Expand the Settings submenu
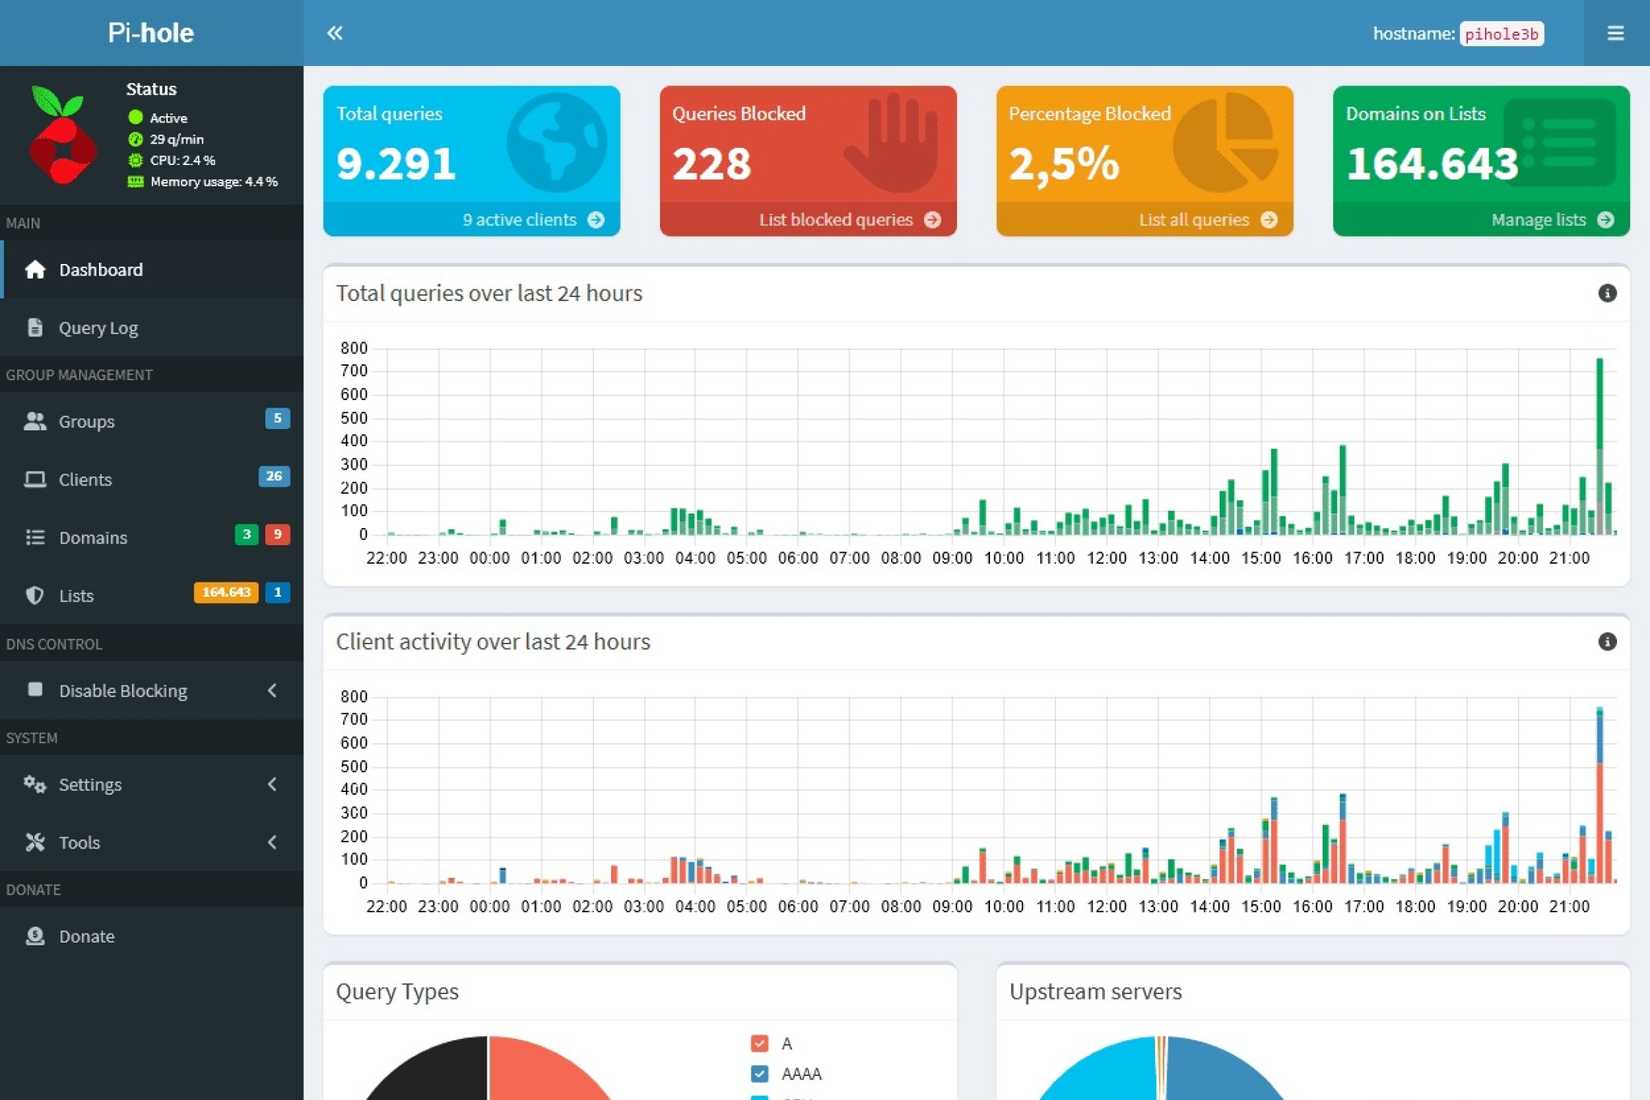The height and width of the screenshot is (1100, 1650). point(271,784)
